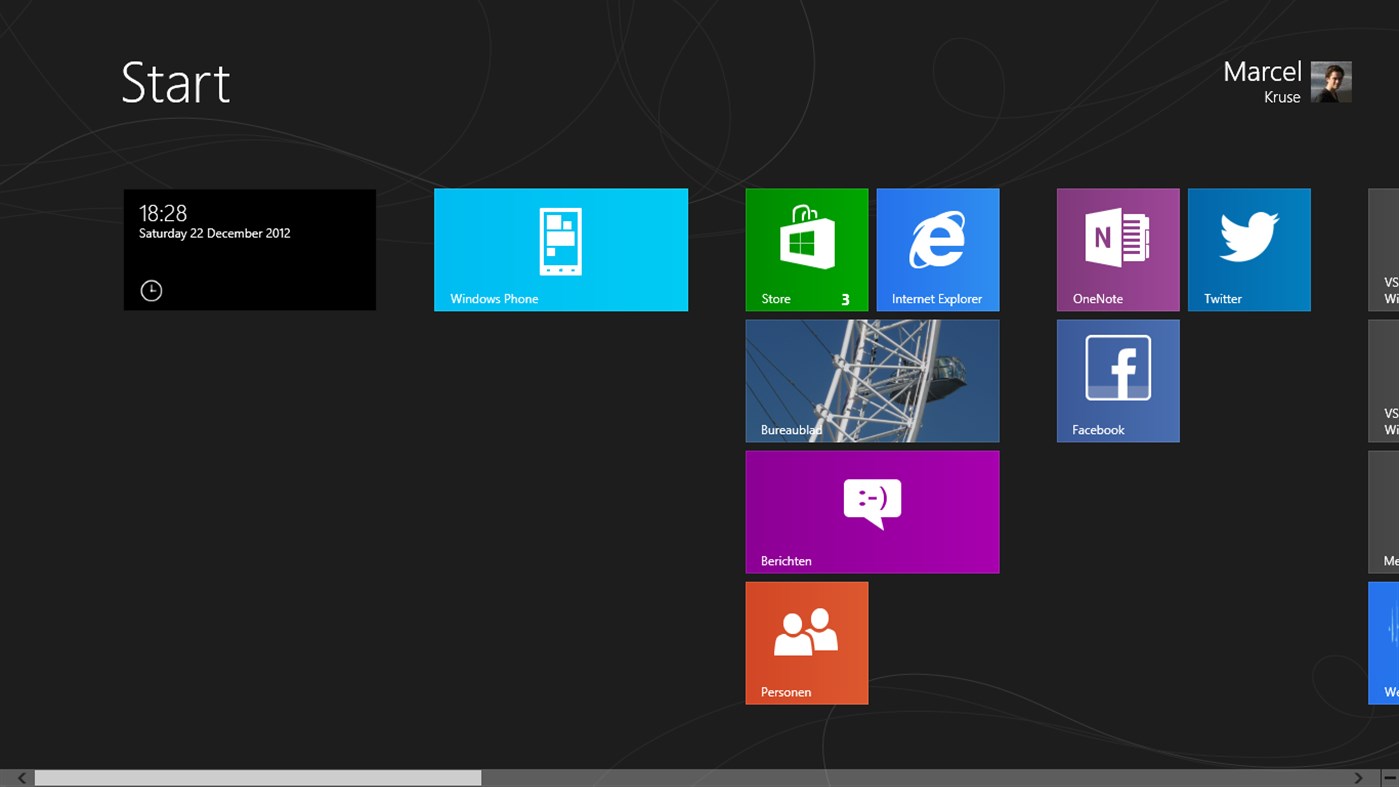Select the live clock tile showing 18:28
The width and height of the screenshot is (1399, 787).
(x=249, y=249)
